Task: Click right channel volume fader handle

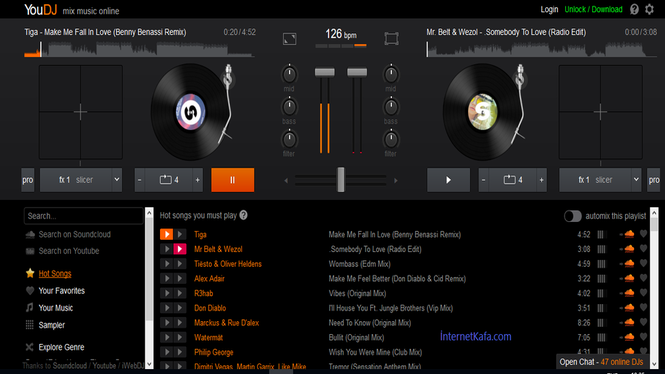Action: [357, 72]
